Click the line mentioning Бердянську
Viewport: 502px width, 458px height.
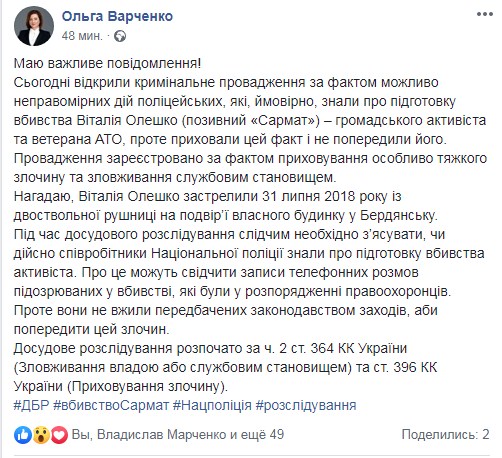(x=226, y=215)
